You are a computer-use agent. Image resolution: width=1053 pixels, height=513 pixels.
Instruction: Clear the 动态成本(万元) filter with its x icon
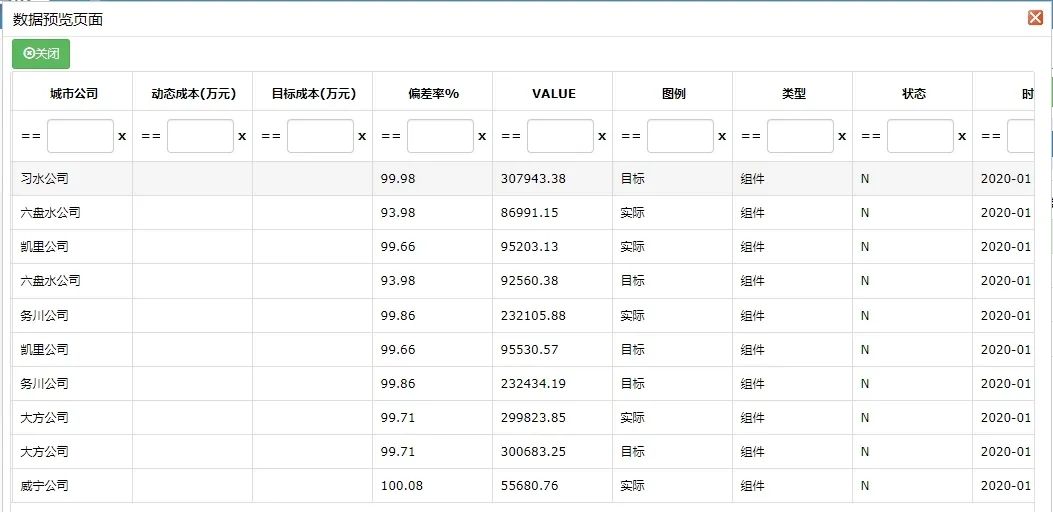[242, 136]
